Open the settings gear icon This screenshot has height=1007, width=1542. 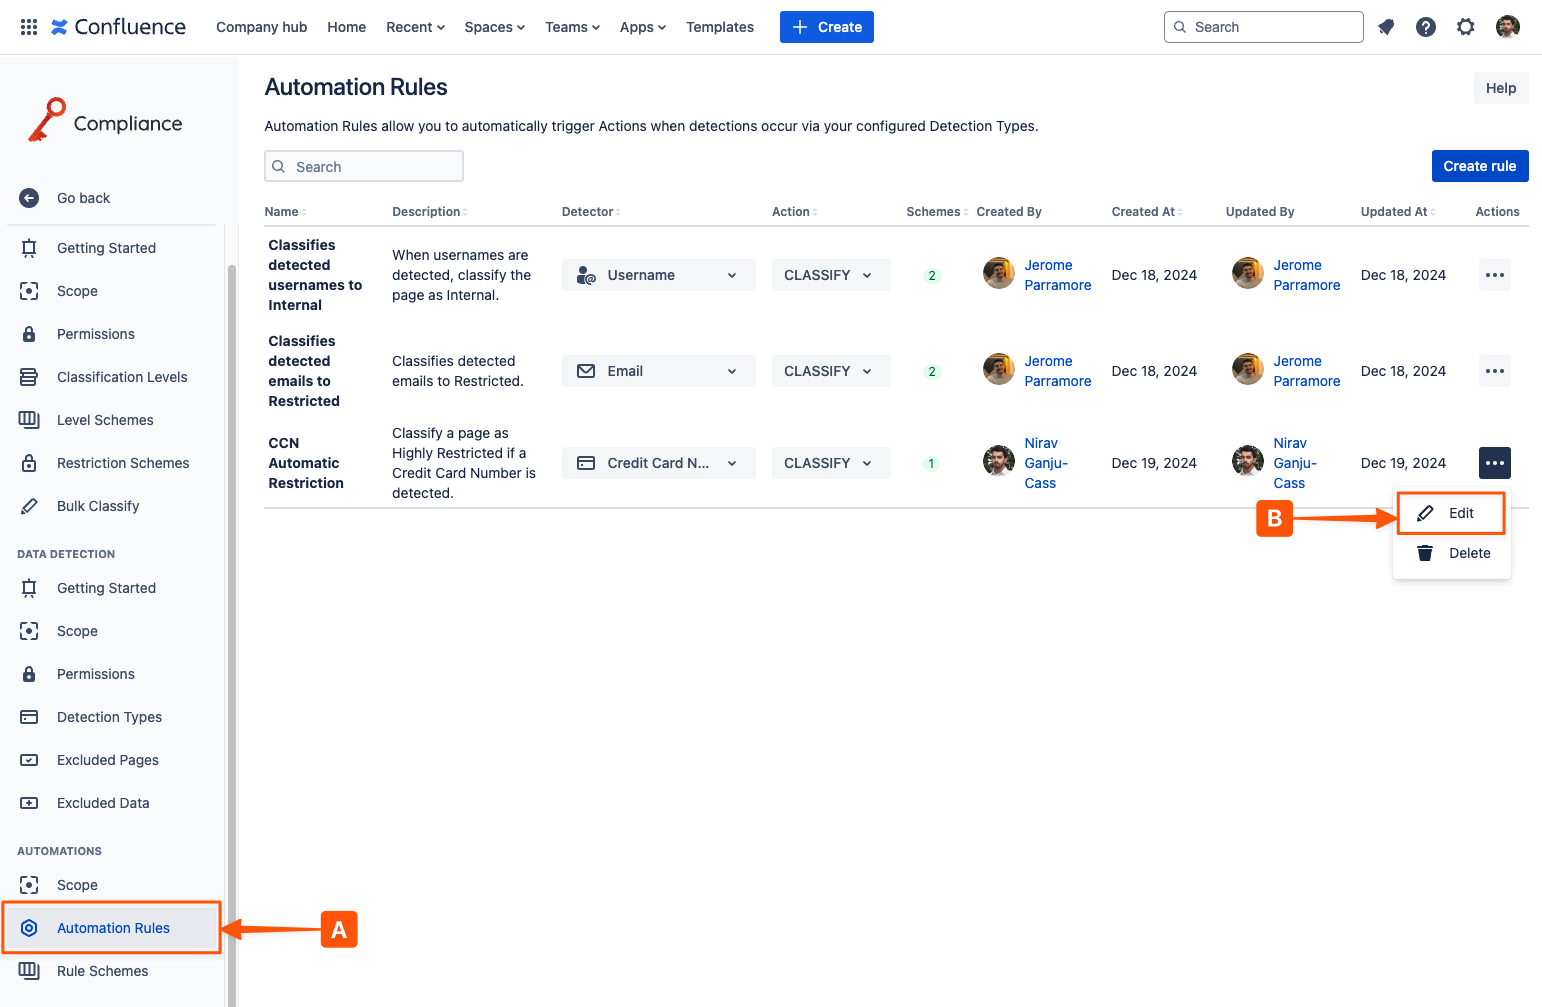(x=1466, y=27)
